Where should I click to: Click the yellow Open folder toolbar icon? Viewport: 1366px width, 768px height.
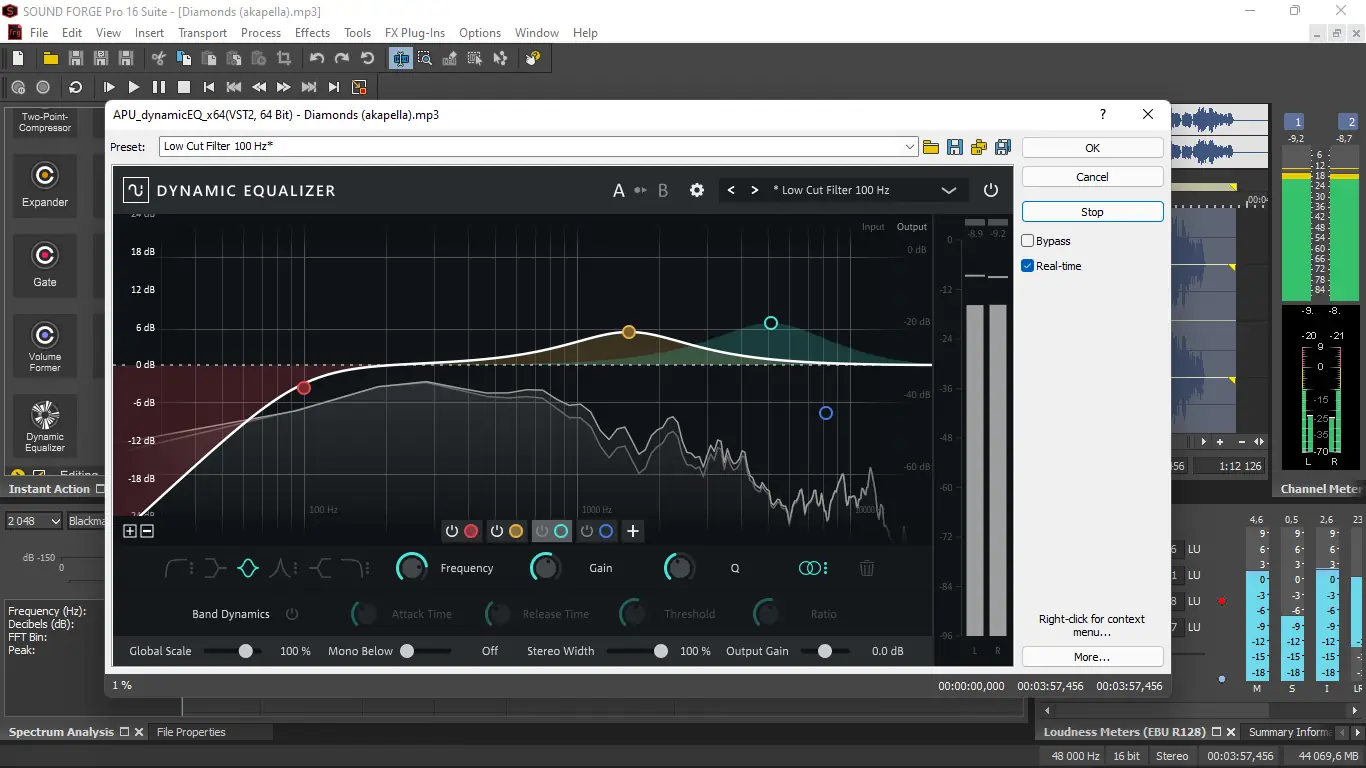(50, 59)
